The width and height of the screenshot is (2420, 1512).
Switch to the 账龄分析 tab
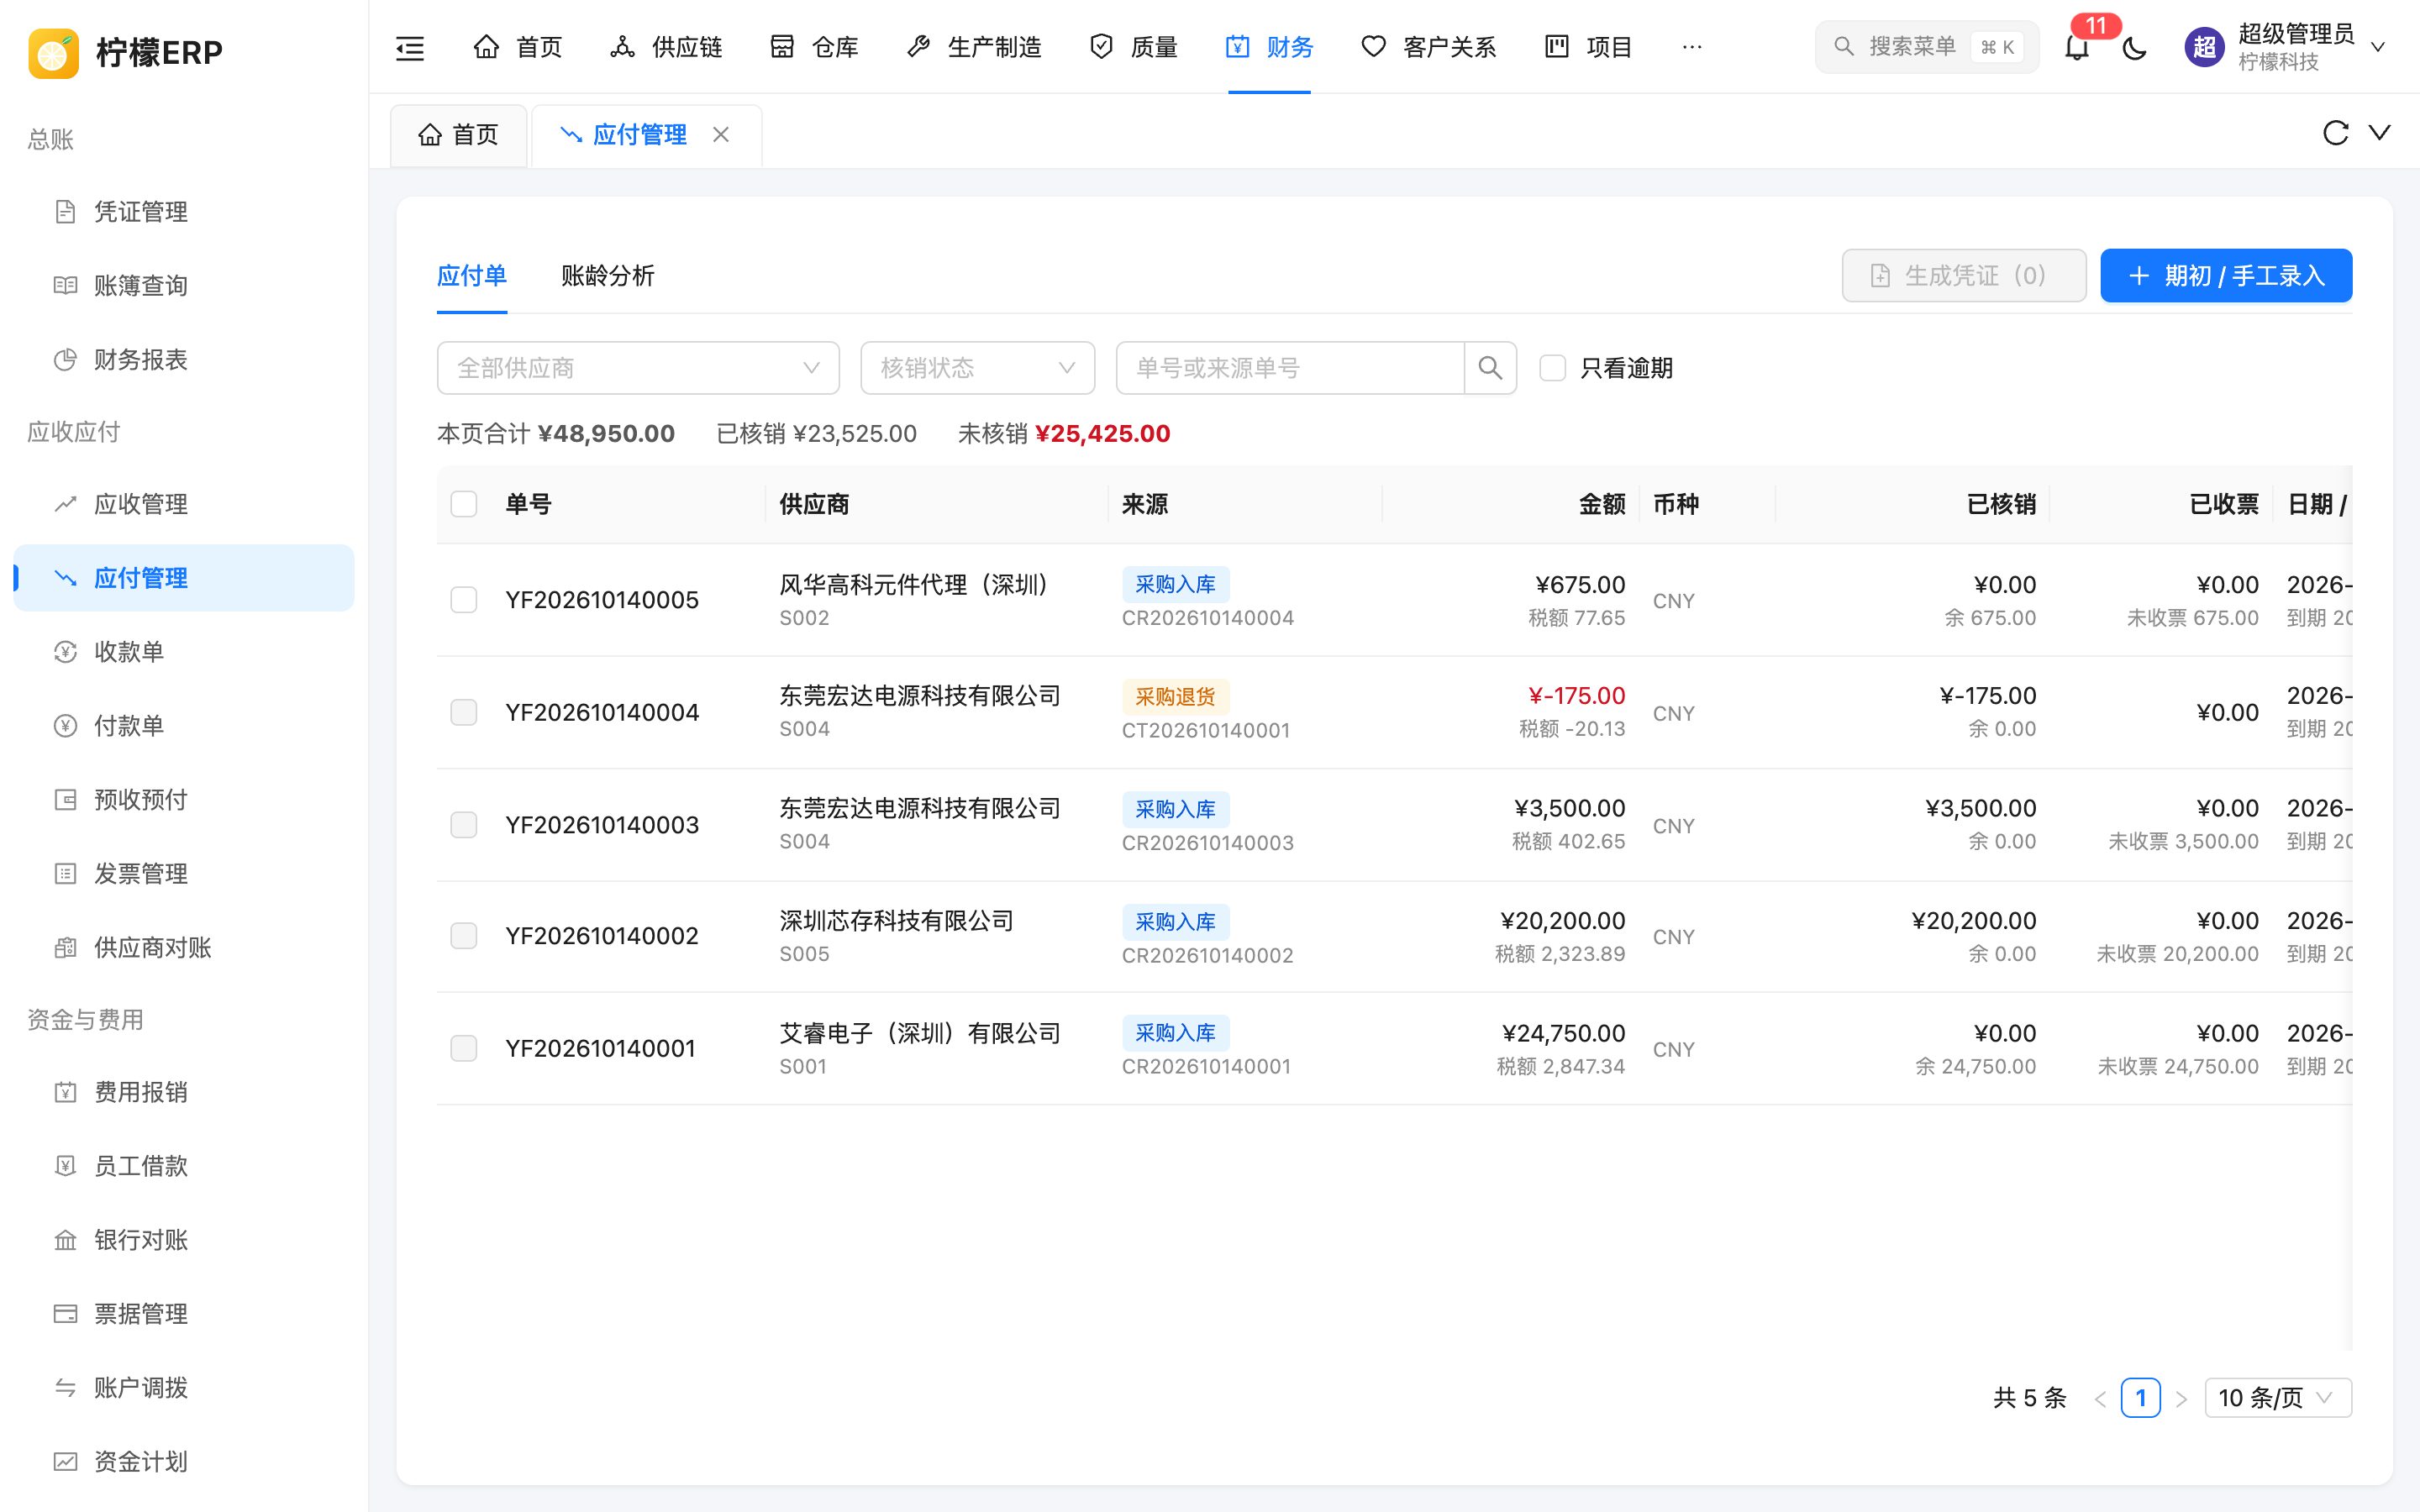(x=608, y=276)
